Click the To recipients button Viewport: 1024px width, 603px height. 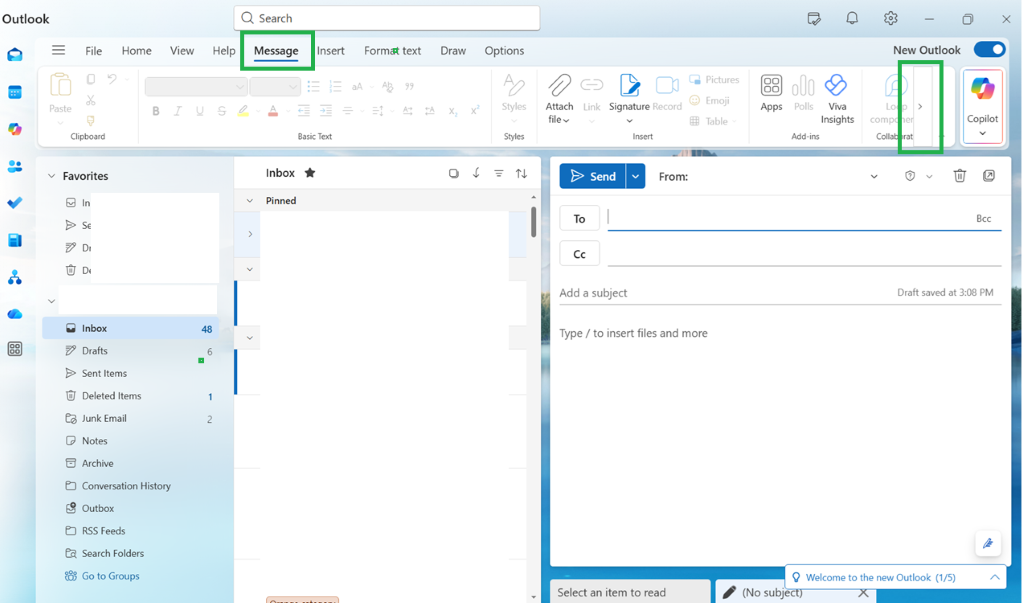pyautogui.click(x=579, y=219)
